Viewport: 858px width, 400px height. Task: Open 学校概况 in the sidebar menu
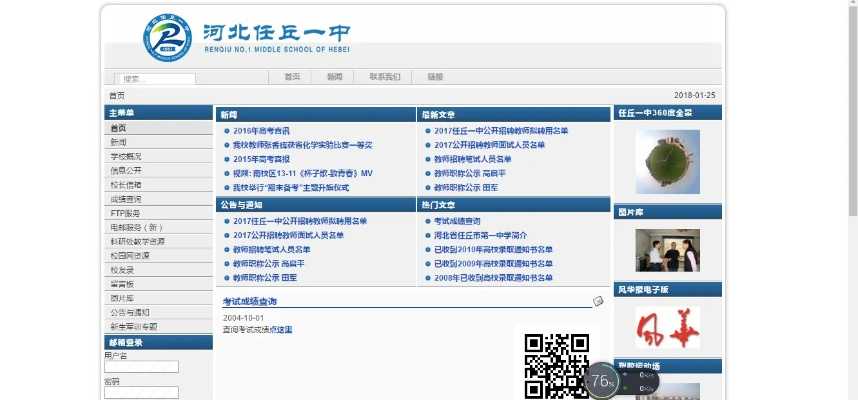(x=158, y=156)
